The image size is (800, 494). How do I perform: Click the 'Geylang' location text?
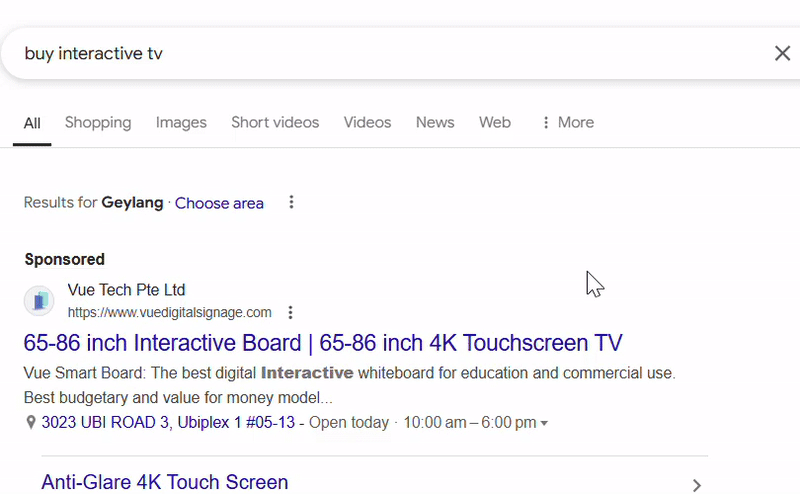pos(132,203)
